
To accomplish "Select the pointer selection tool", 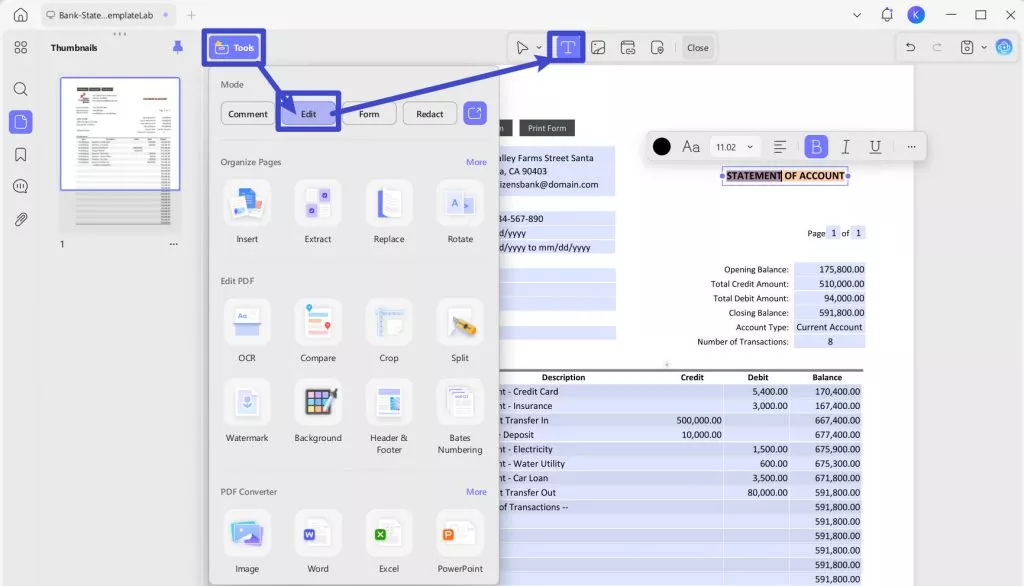I will pos(522,48).
